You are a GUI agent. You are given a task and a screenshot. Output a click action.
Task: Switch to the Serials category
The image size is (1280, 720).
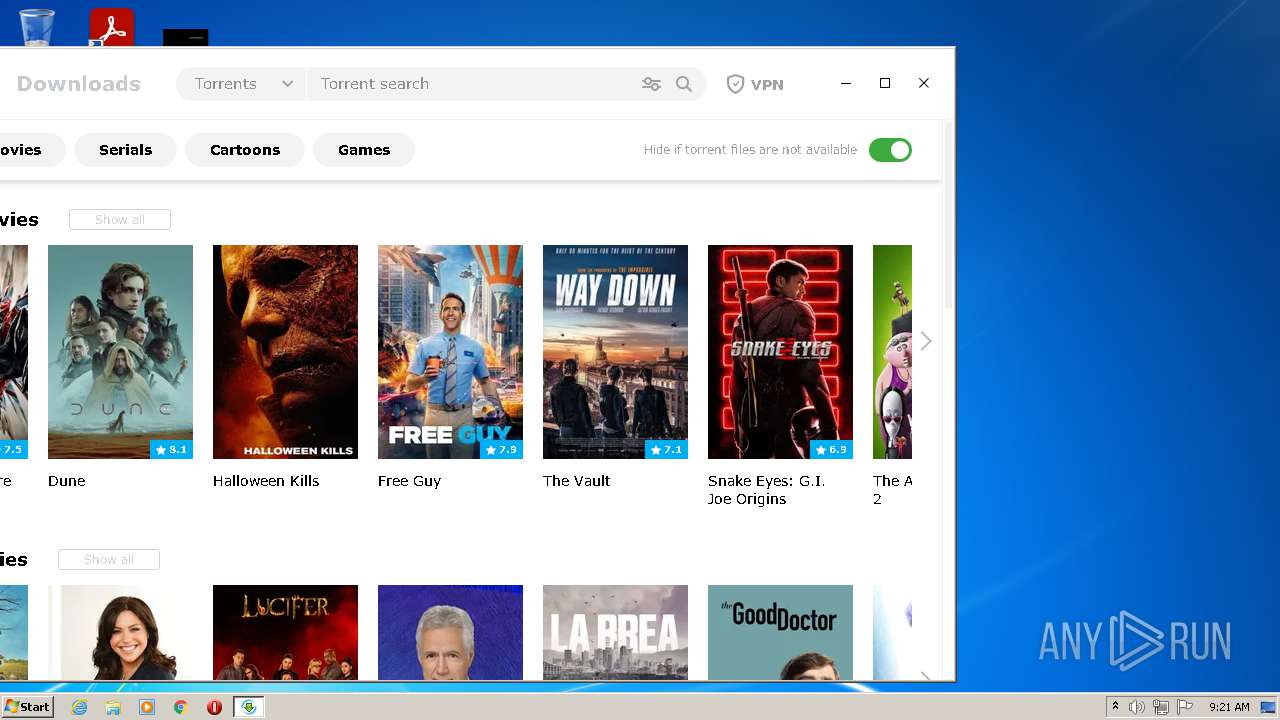(125, 150)
